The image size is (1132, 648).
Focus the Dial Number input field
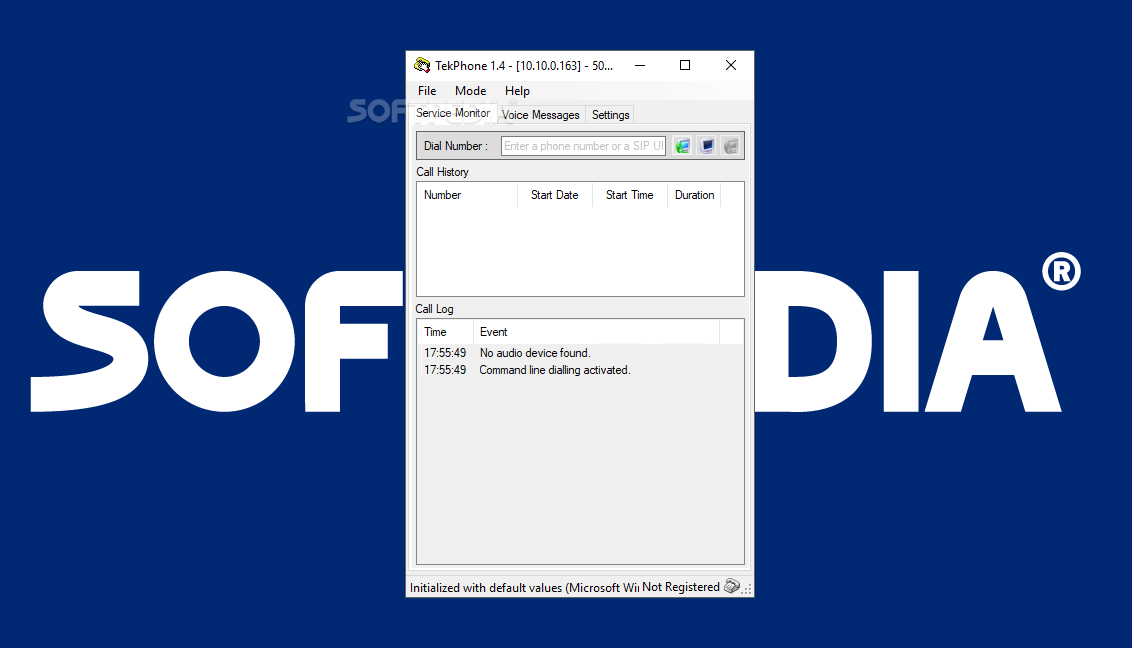click(x=583, y=146)
